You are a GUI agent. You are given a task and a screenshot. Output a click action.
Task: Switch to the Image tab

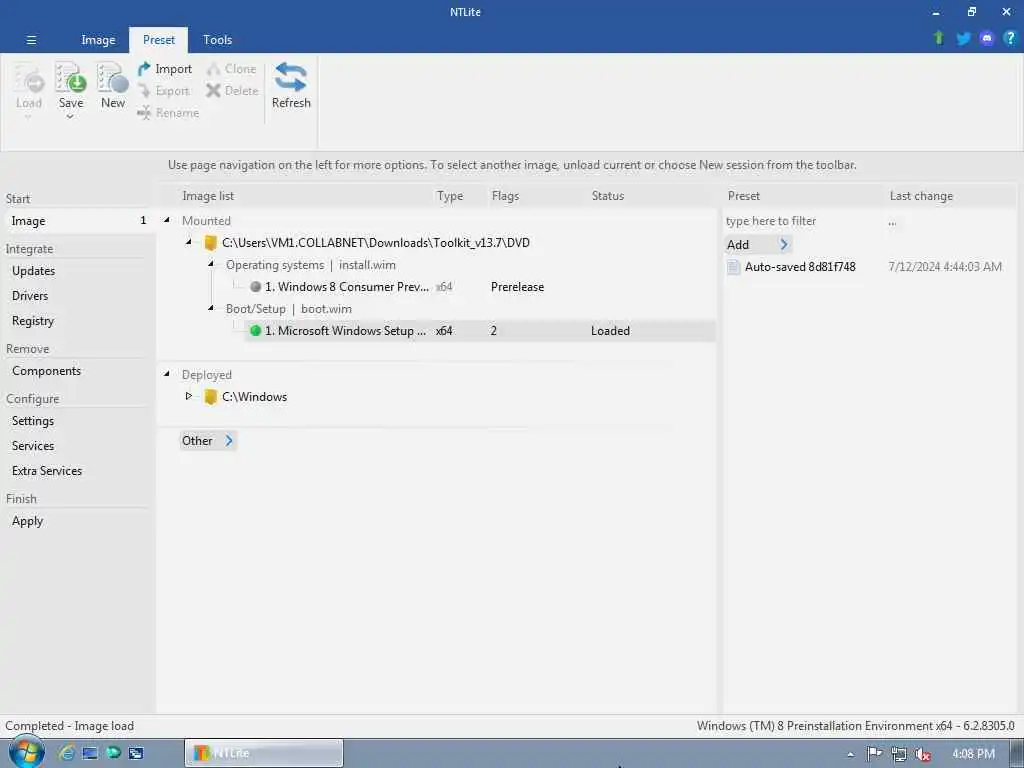click(x=98, y=40)
